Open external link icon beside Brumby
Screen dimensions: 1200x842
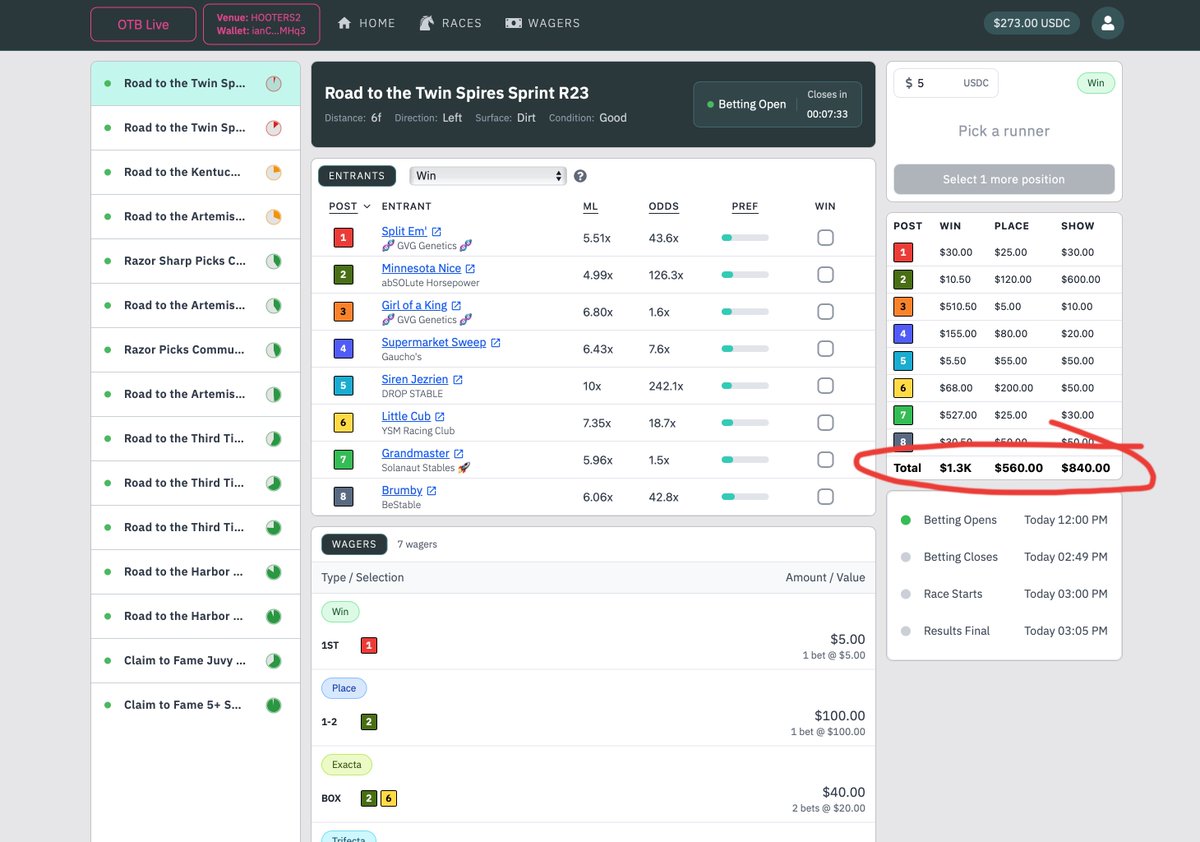(x=432, y=491)
